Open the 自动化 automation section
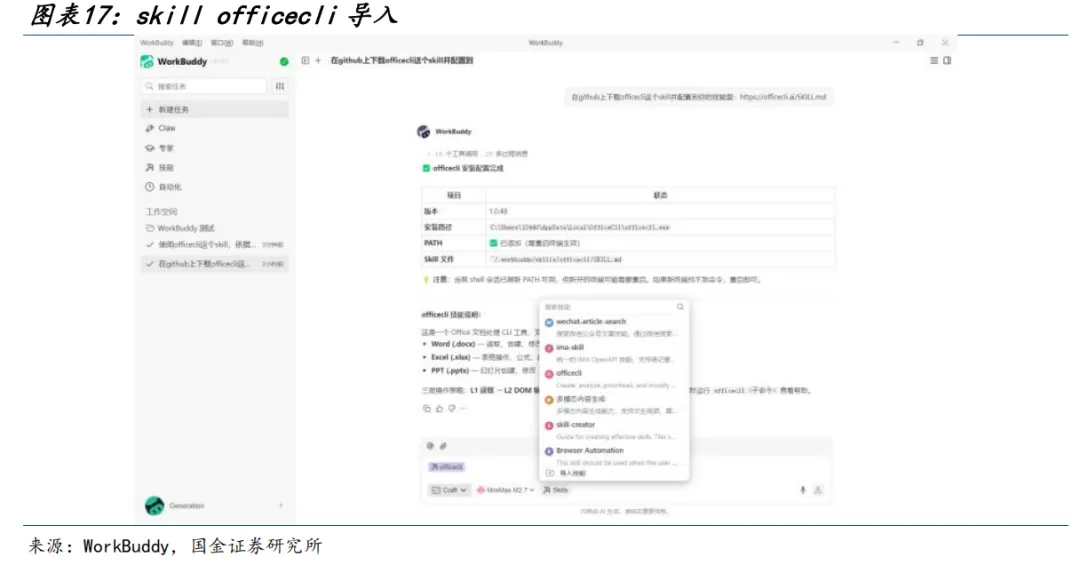The image size is (1080, 565). (215, 187)
